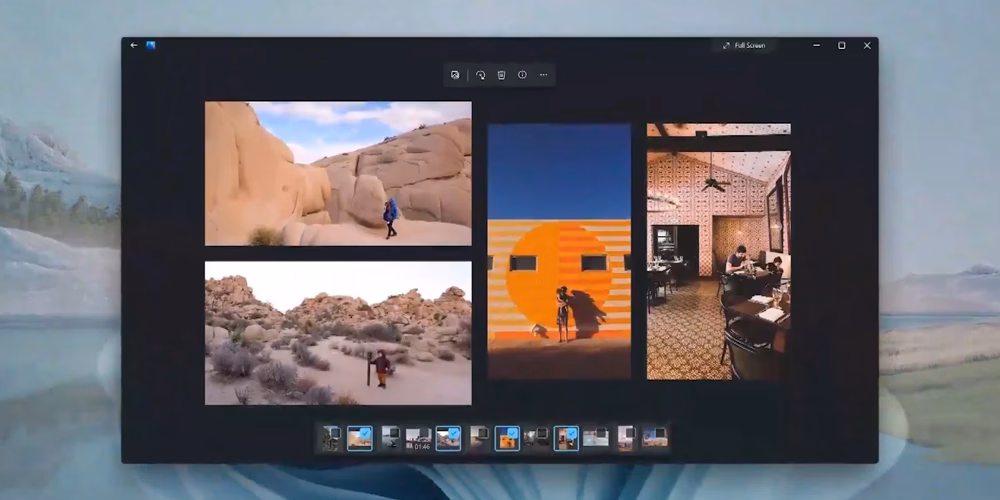Maximize the Photos window
This screenshot has height=500, width=1000.
tap(842, 45)
